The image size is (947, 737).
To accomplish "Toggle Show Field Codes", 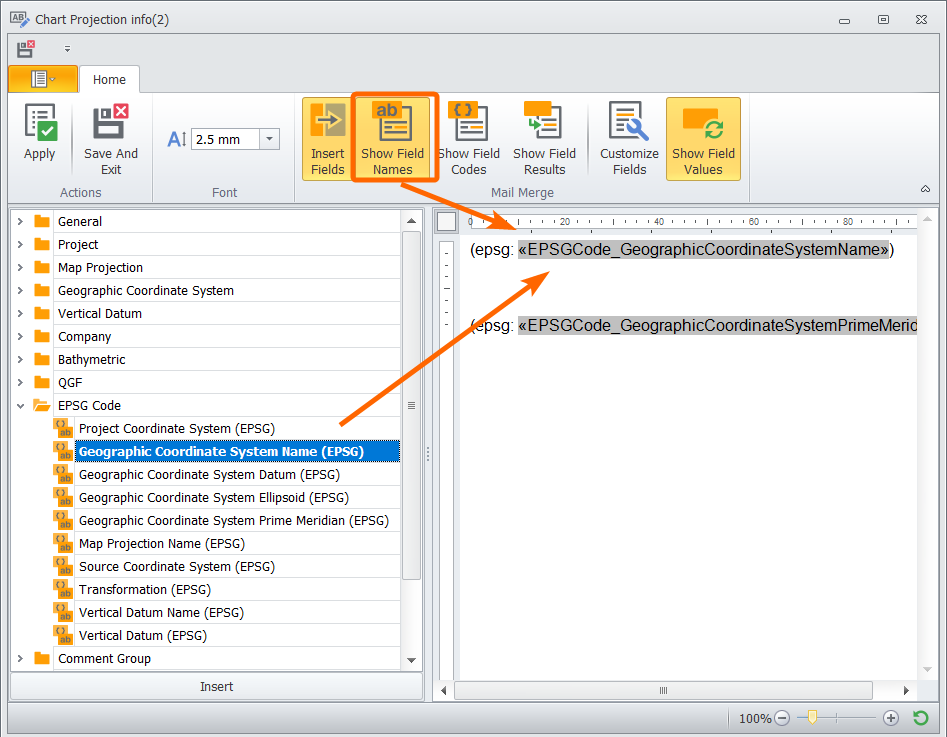I will coord(469,140).
